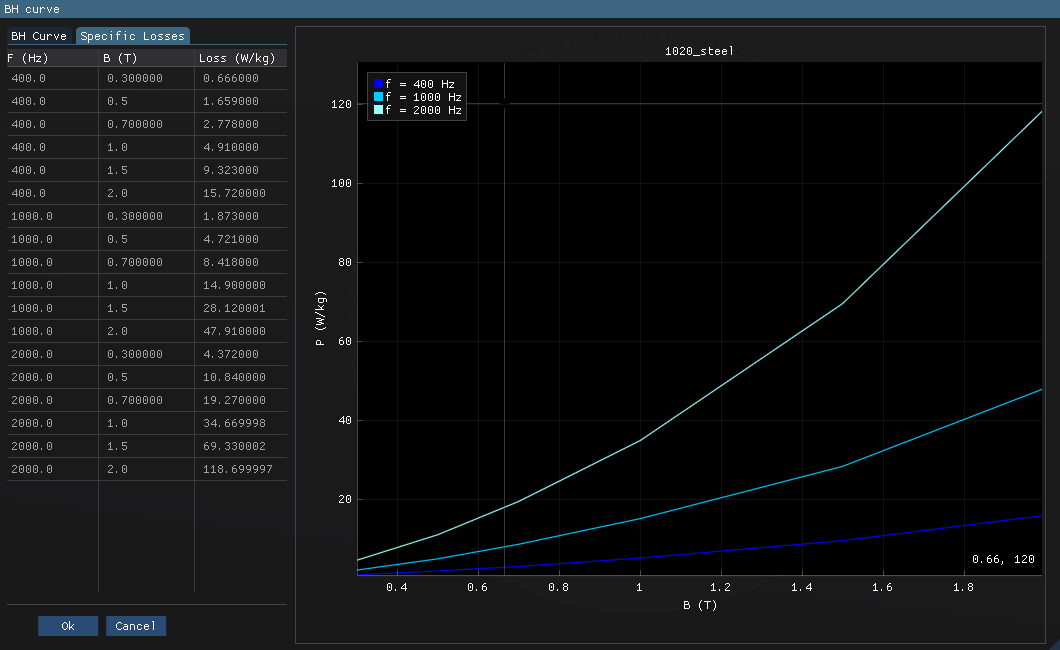1060x650 pixels.
Task: Toggle the f = 1000 Hz legend entry
Action: coord(418,96)
